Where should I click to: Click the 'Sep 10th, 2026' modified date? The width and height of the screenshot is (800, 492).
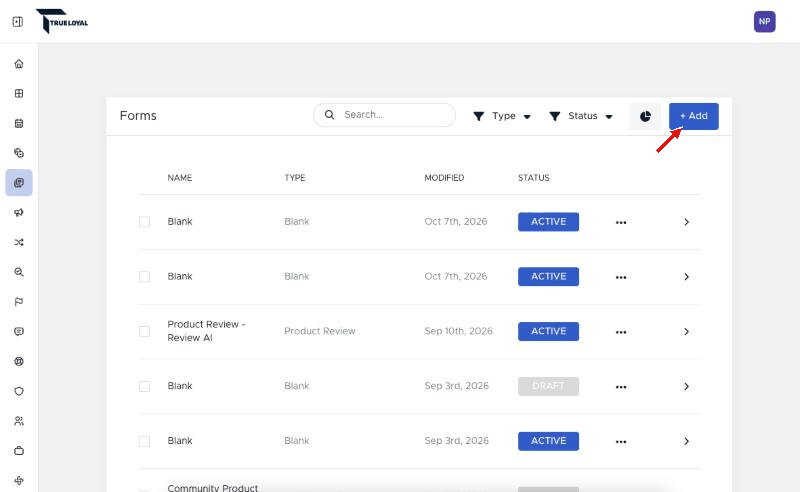459,331
